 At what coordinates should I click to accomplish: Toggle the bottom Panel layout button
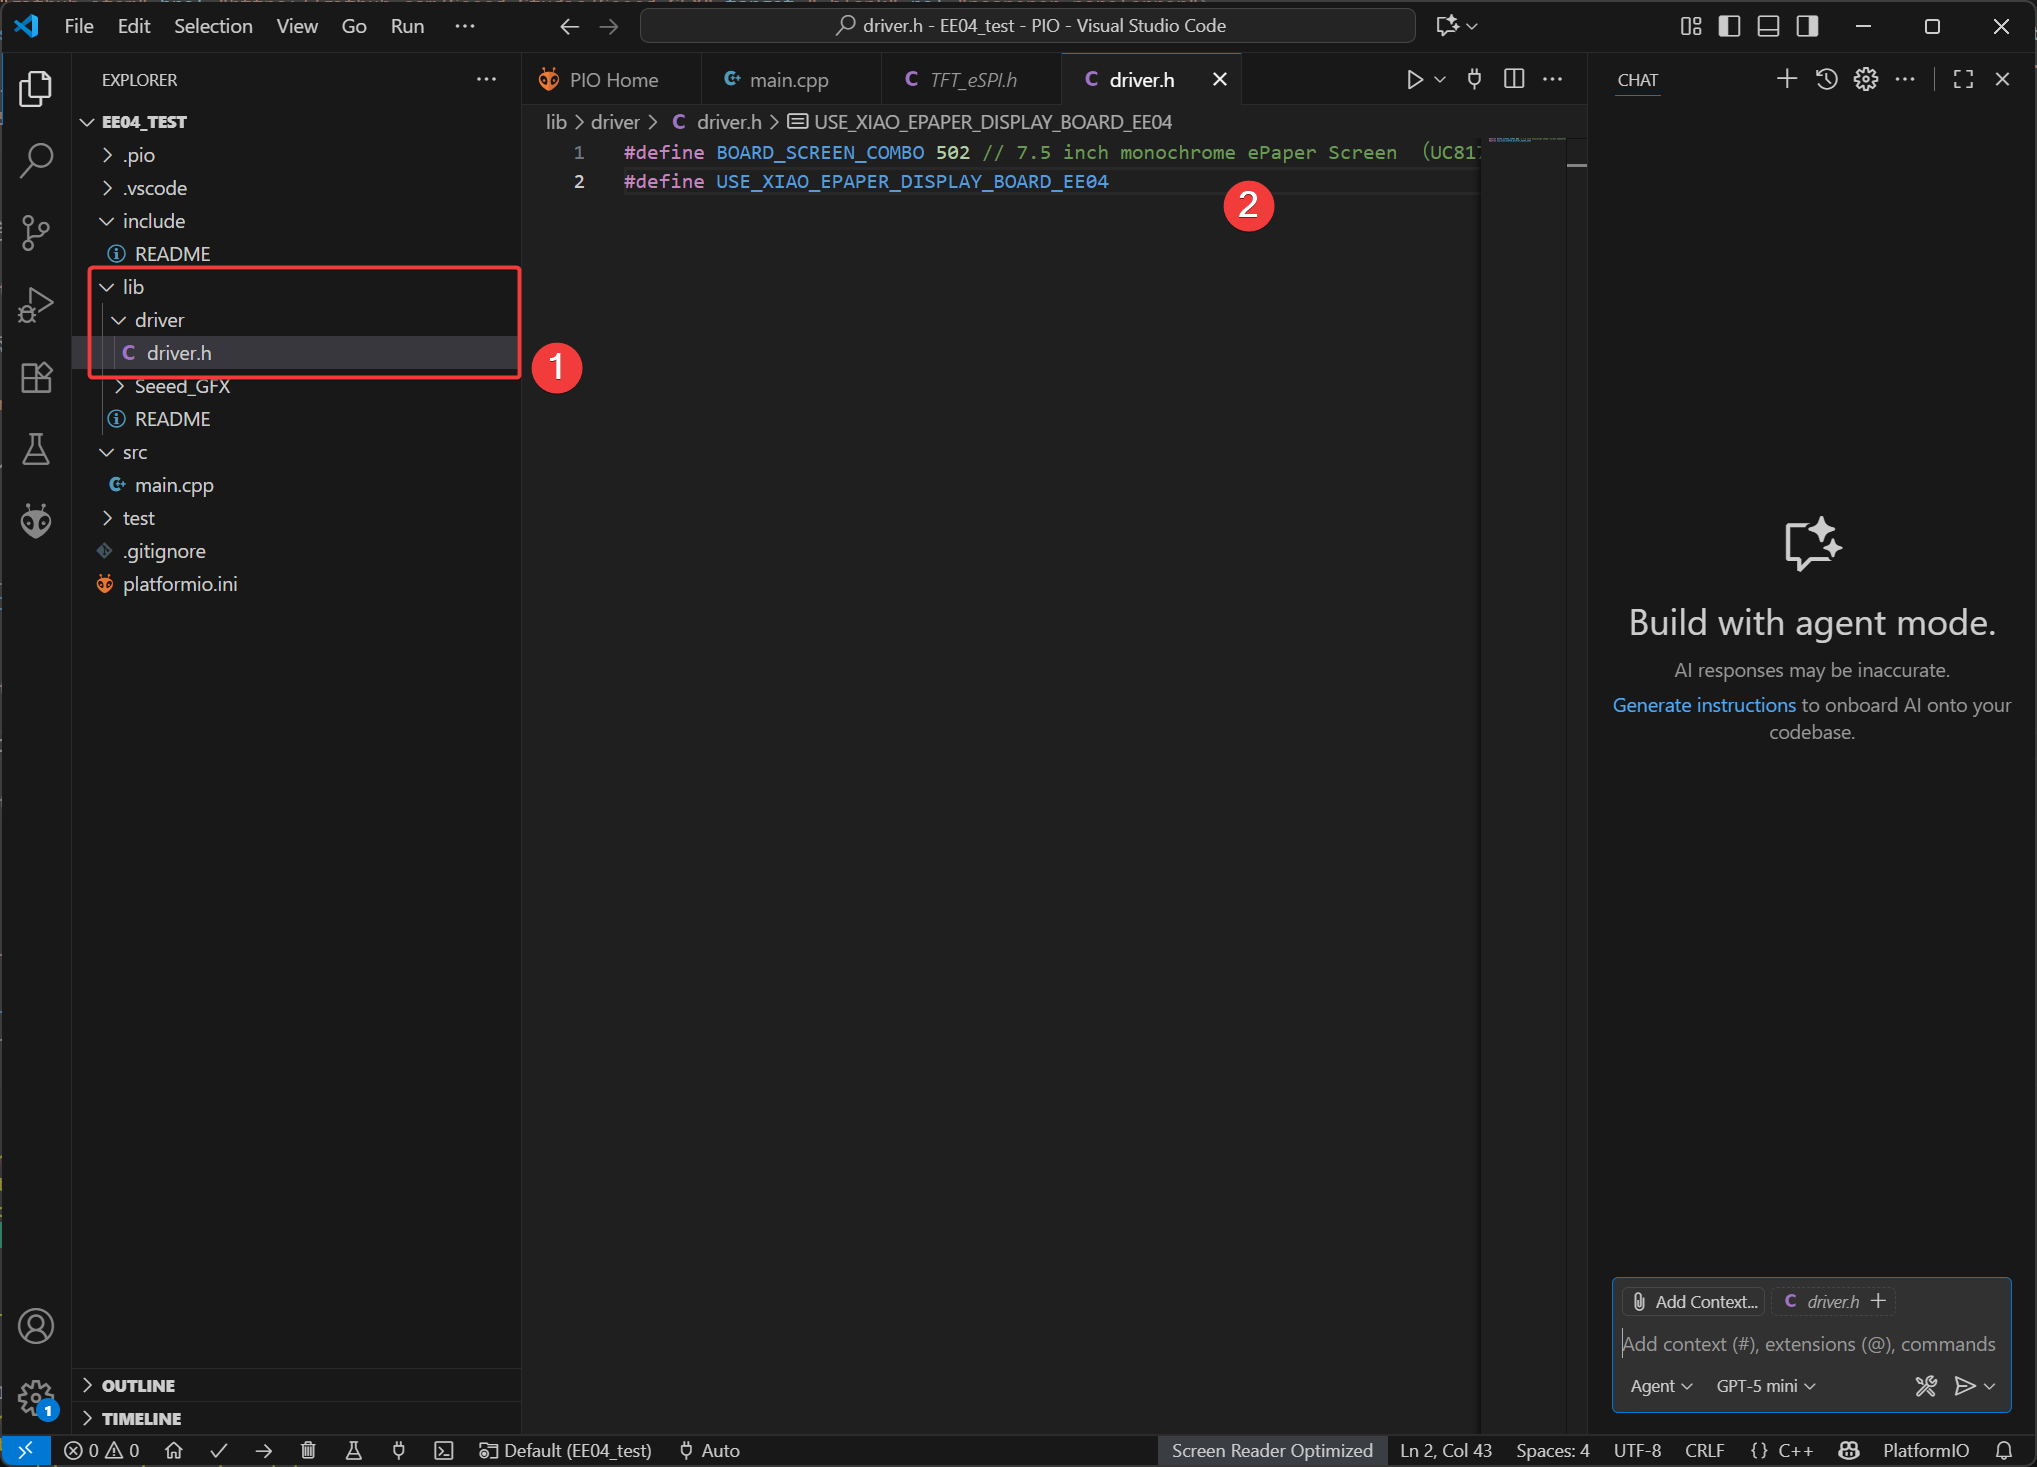pyautogui.click(x=1768, y=26)
